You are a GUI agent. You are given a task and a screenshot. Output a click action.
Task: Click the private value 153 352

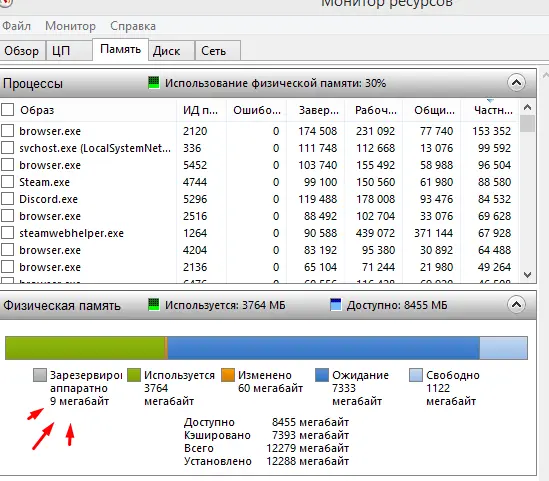click(x=492, y=131)
